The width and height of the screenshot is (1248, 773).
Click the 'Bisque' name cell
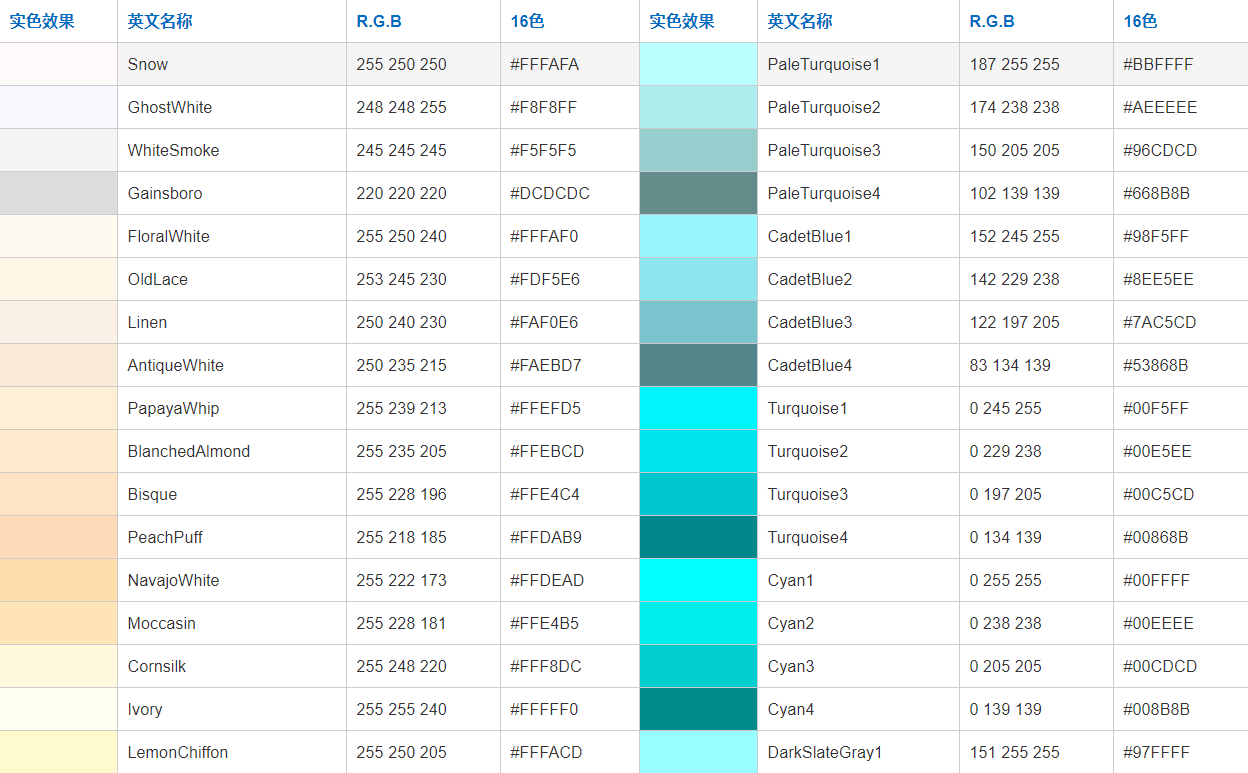[232, 494]
